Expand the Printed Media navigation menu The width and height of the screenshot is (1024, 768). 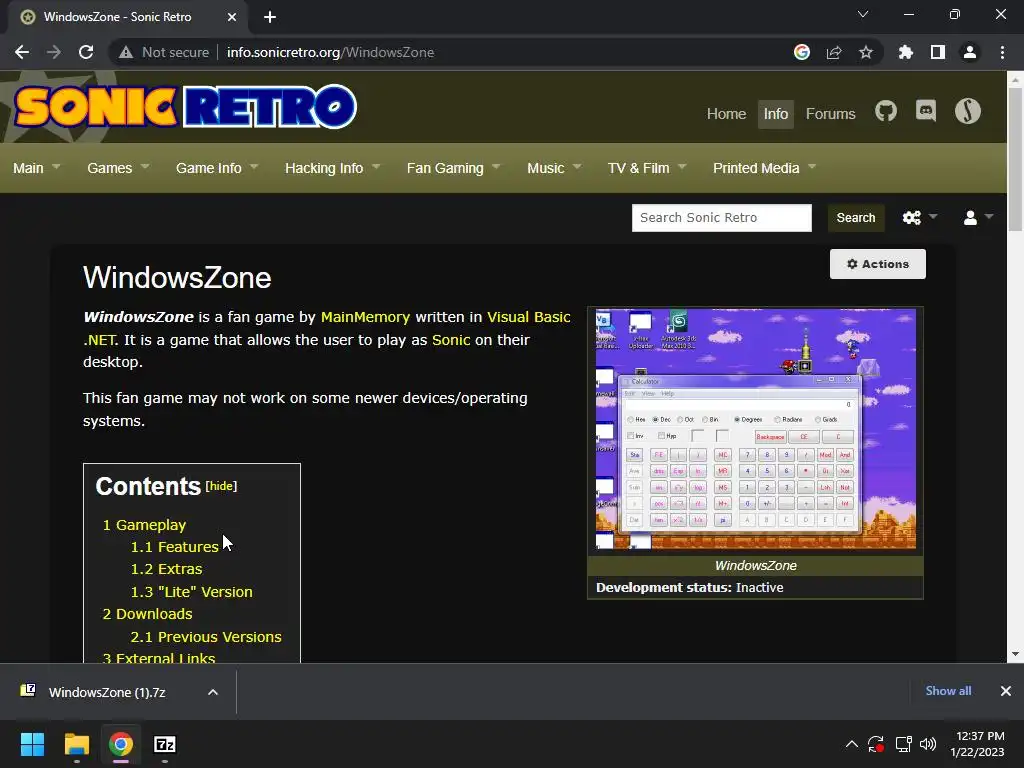click(764, 168)
